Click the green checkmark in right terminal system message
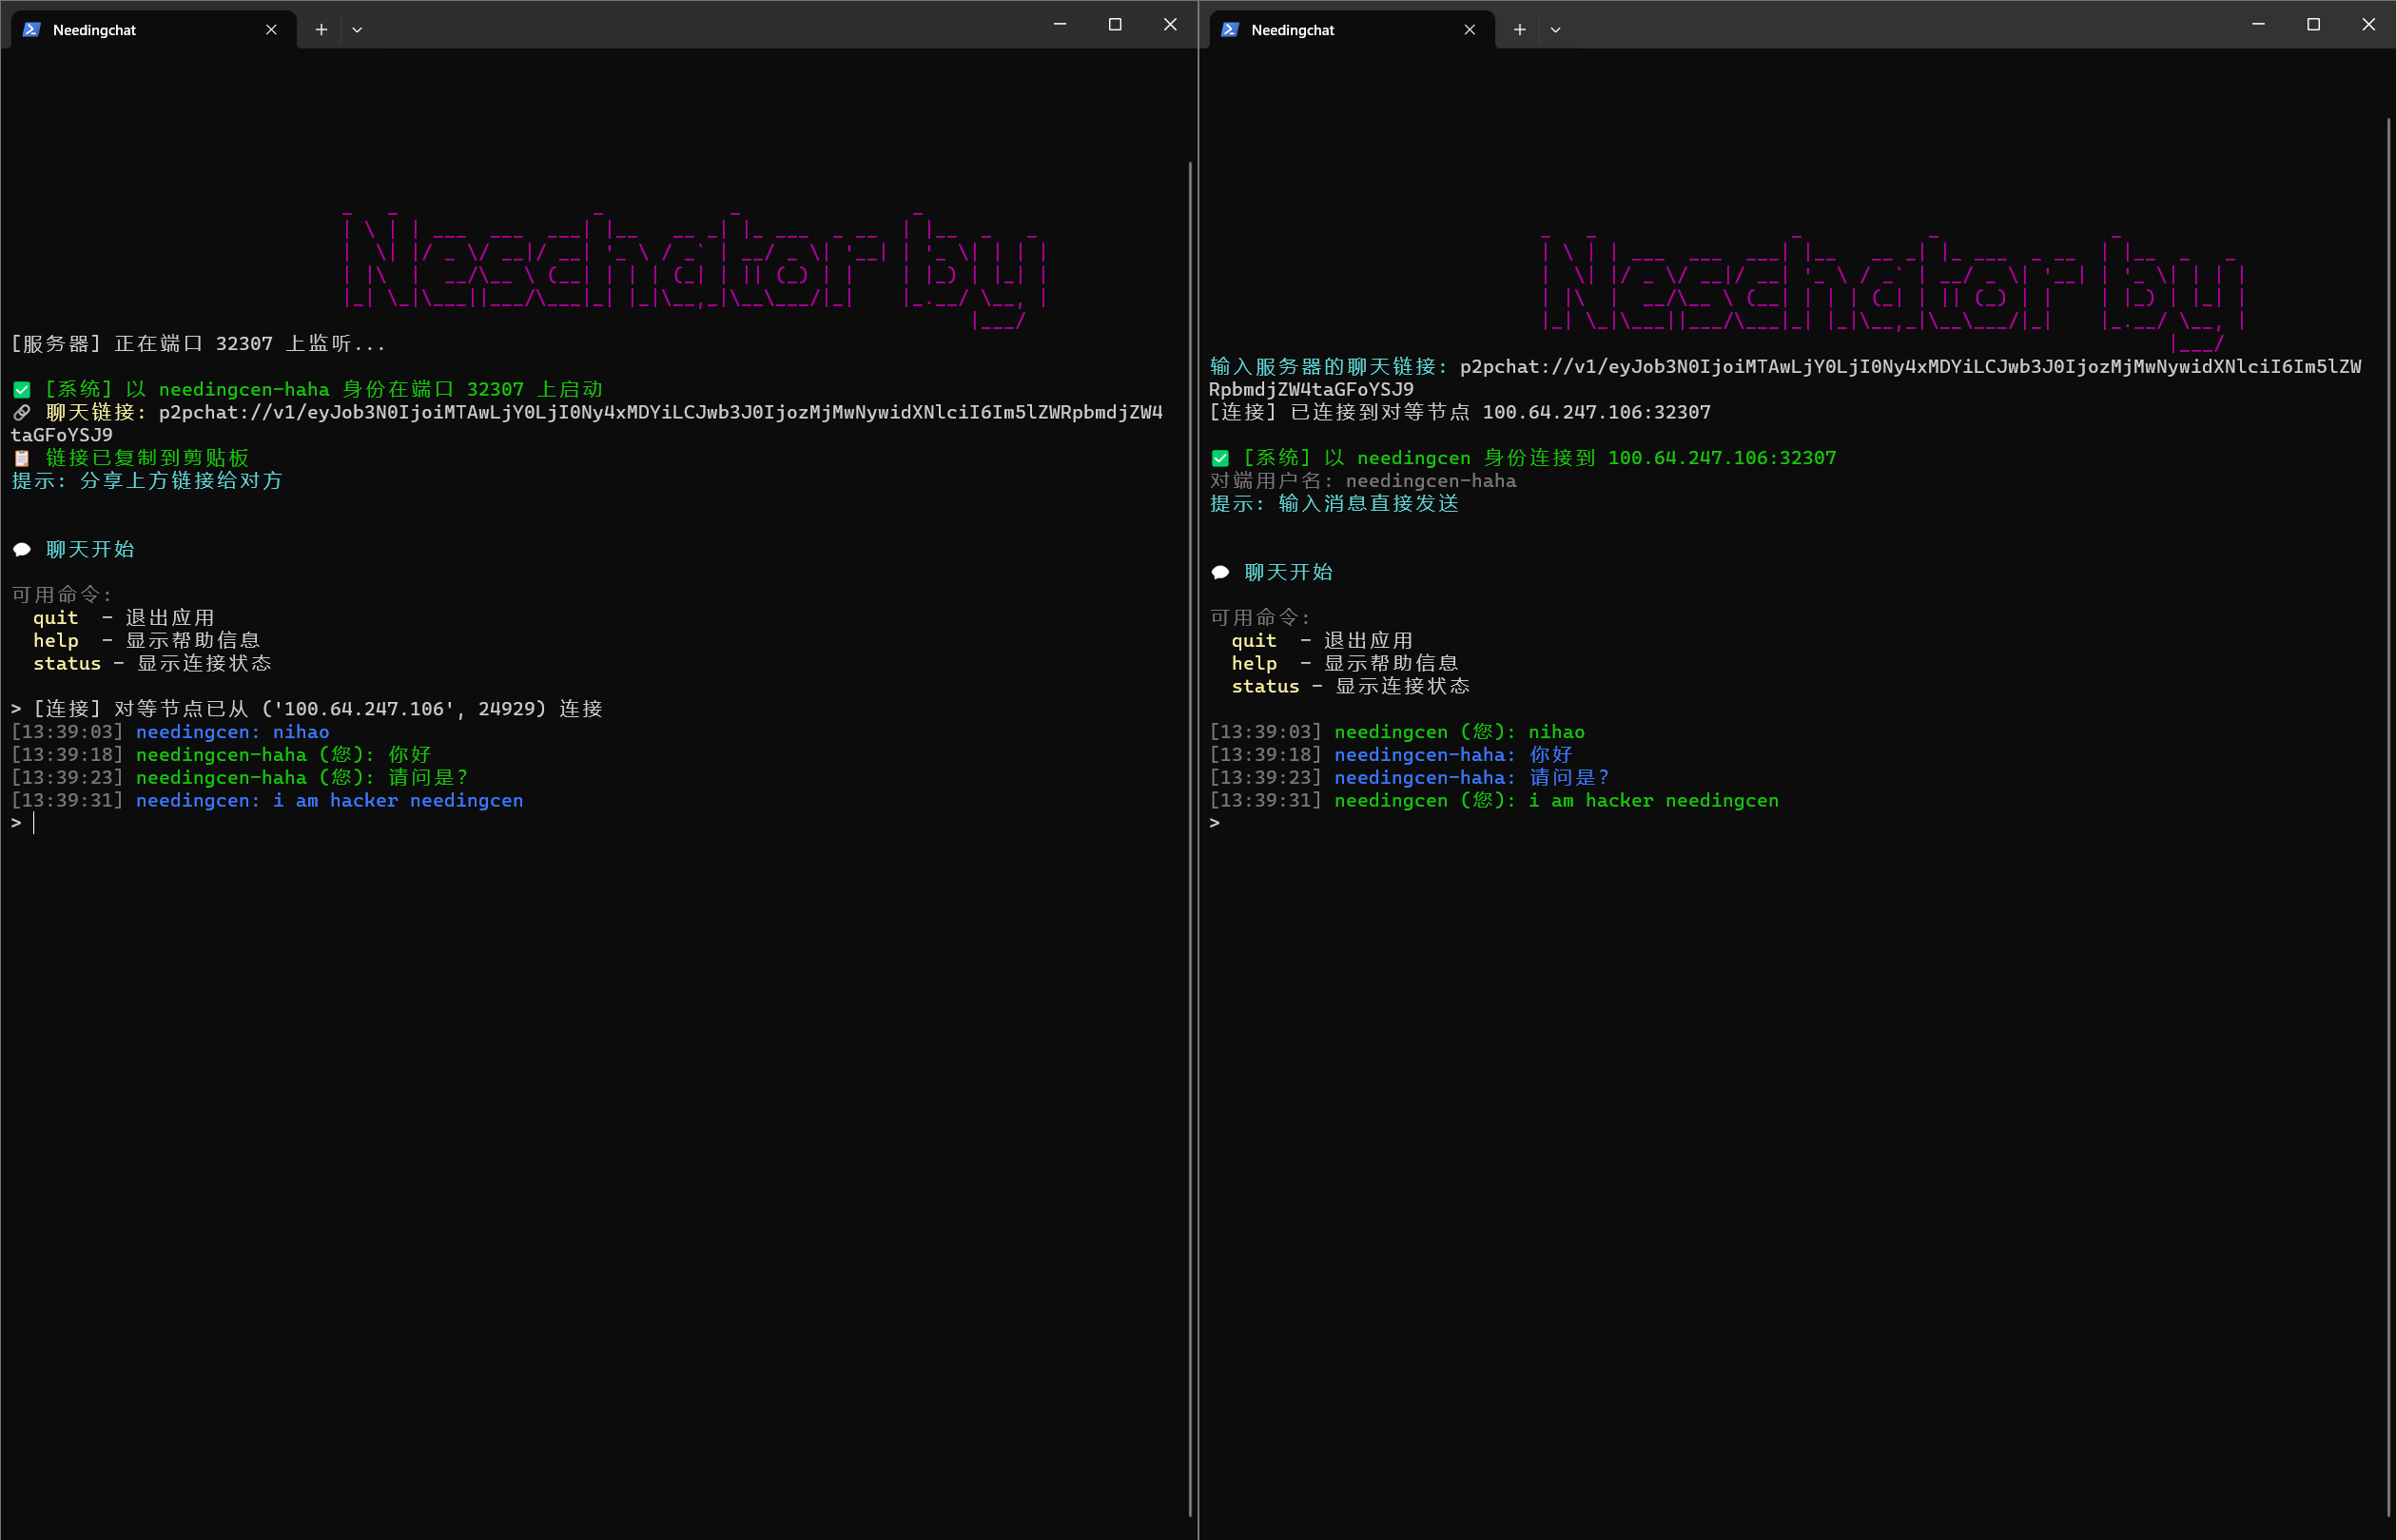 click(x=1220, y=459)
